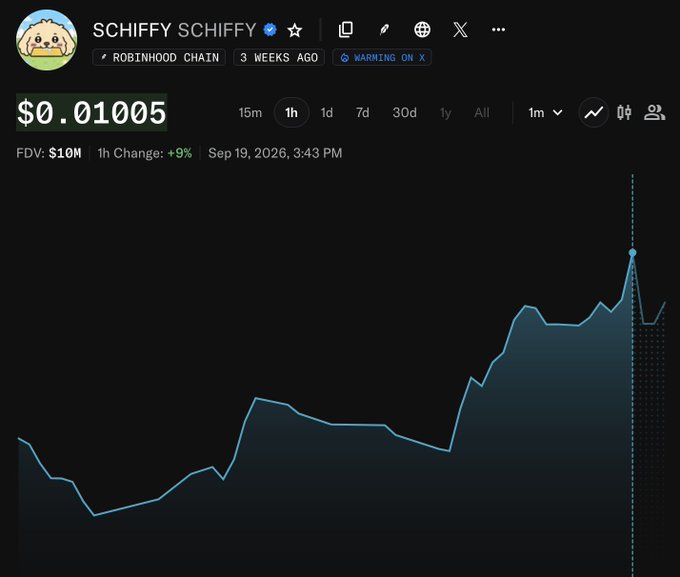Select the 1h time range

tap(291, 113)
